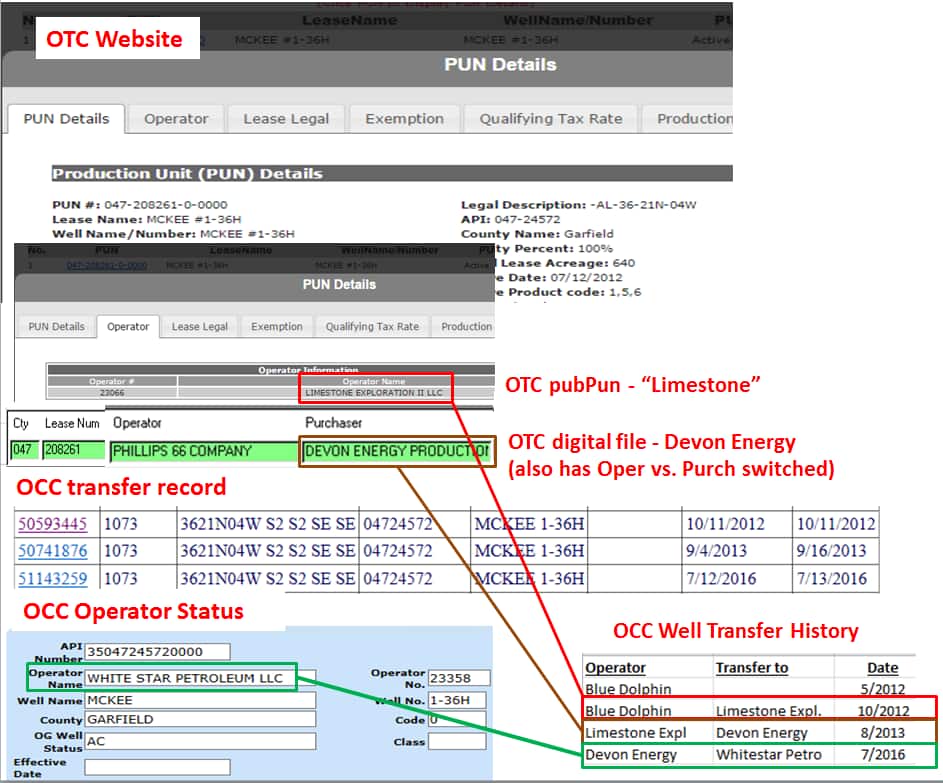This screenshot has height=783, width=943.
Task: Open transfer record link 50593445
Action: 52,524
